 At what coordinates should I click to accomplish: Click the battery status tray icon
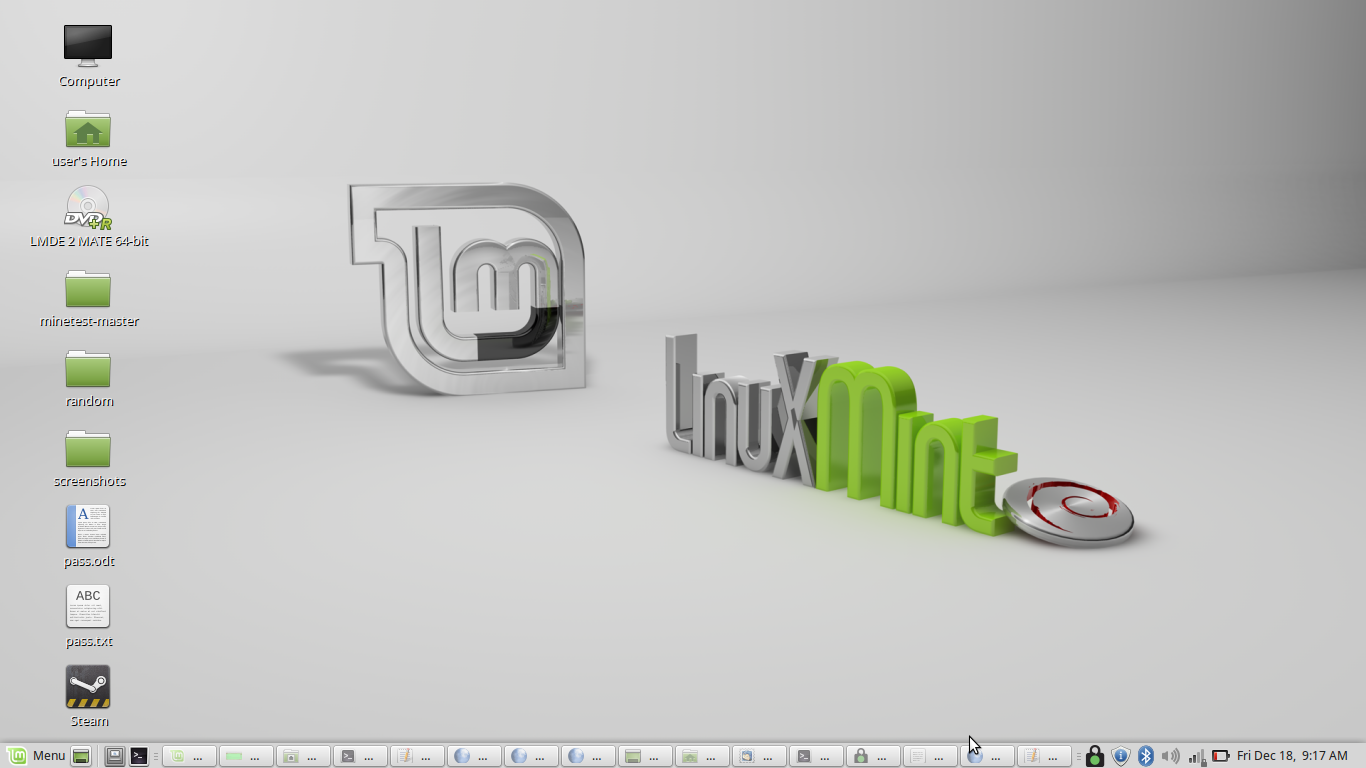click(1220, 756)
